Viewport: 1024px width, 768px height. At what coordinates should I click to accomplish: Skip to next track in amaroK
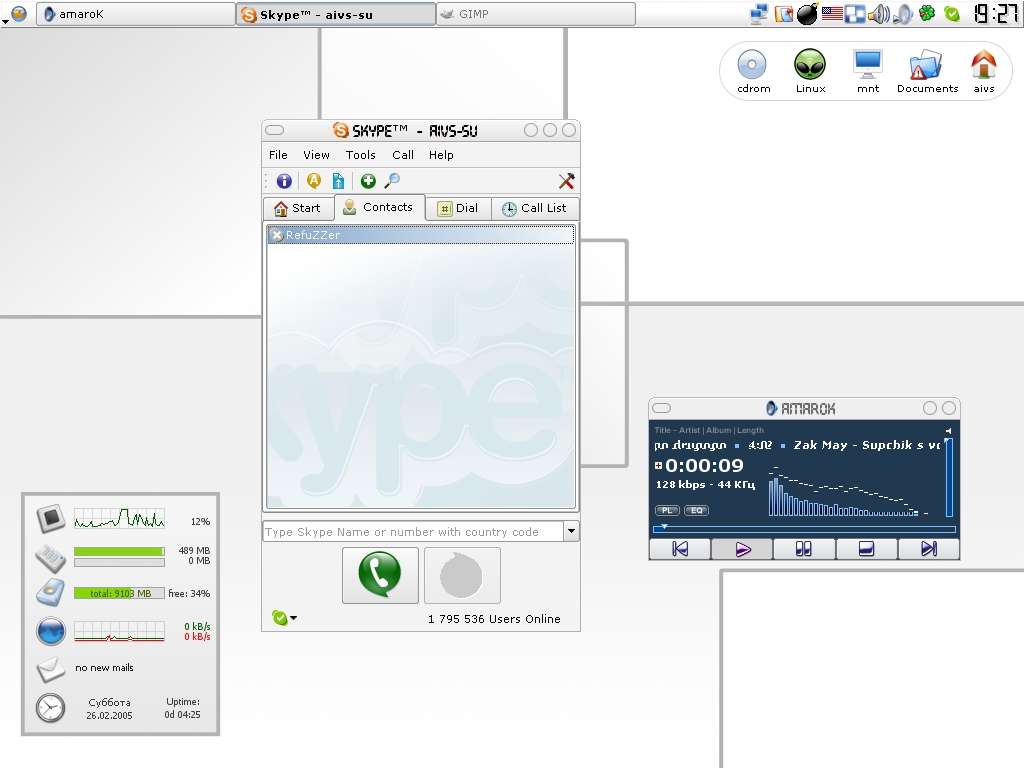click(x=929, y=549)
